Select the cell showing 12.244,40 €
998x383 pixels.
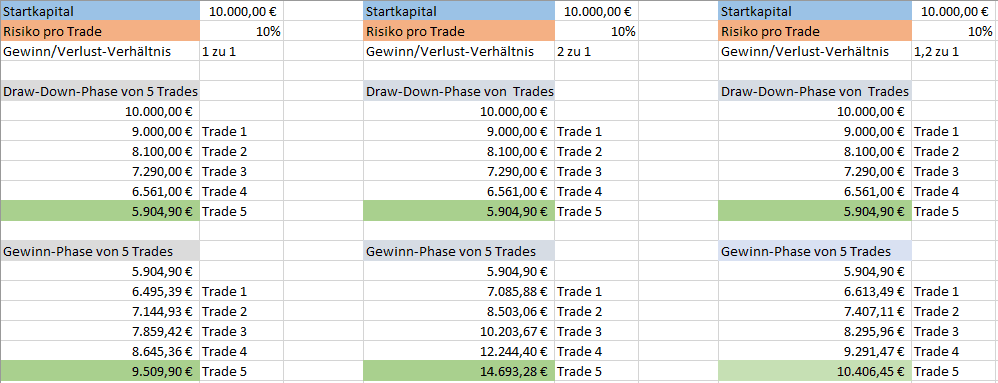point(459,351)
